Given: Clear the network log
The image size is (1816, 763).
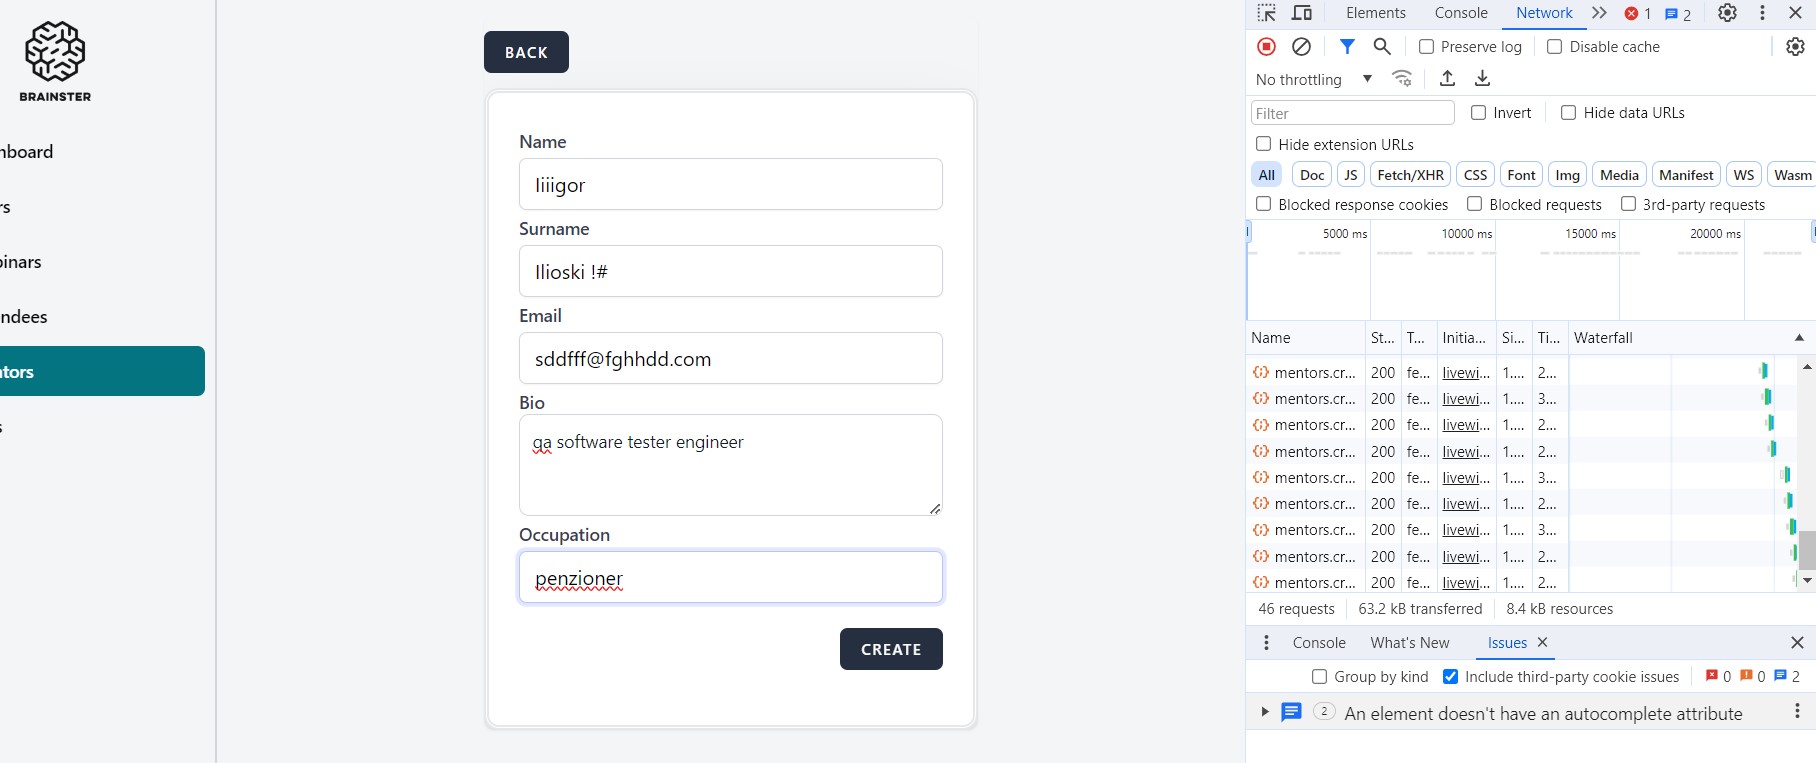Looking at the screenshot, I should point(1301,47).
